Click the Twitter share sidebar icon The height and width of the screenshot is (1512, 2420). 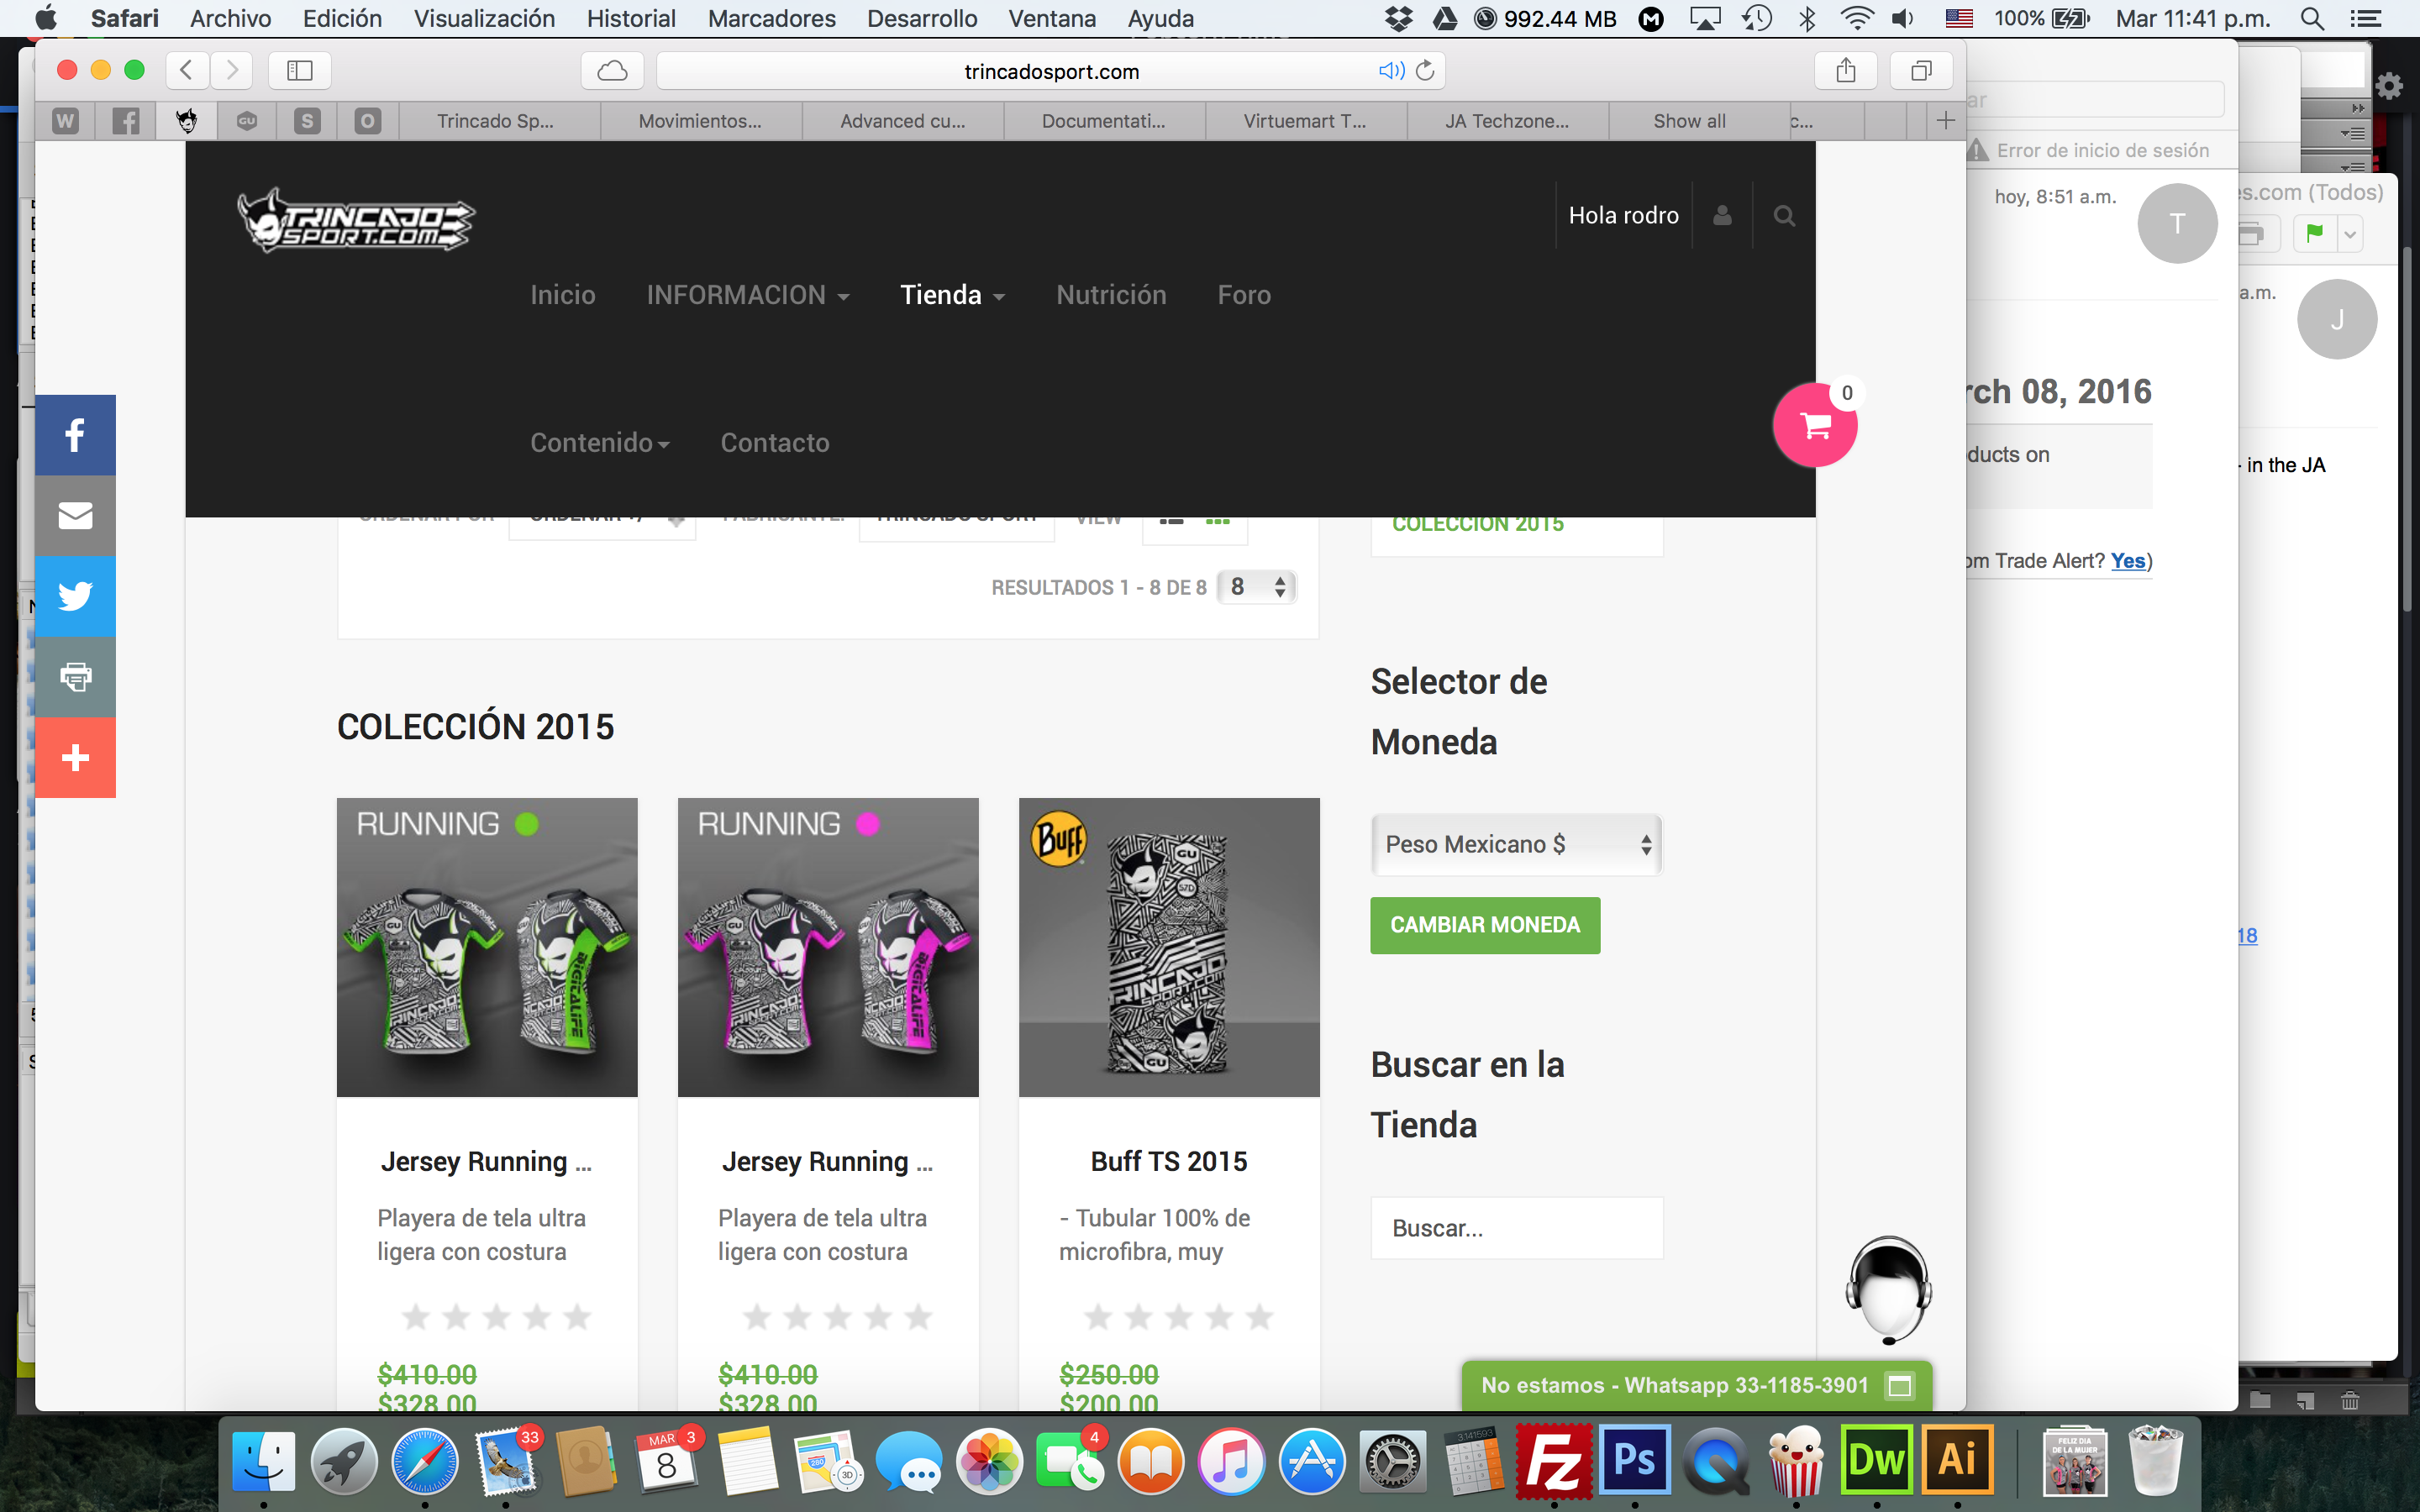[75, 596]
